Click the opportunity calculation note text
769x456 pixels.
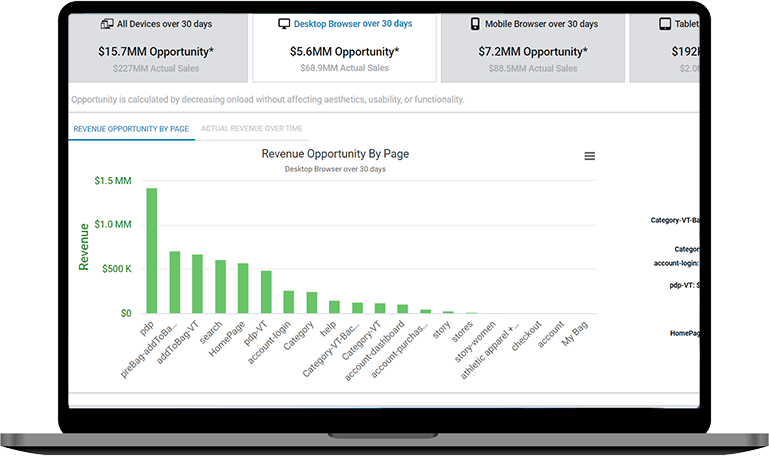click(267, 100)
